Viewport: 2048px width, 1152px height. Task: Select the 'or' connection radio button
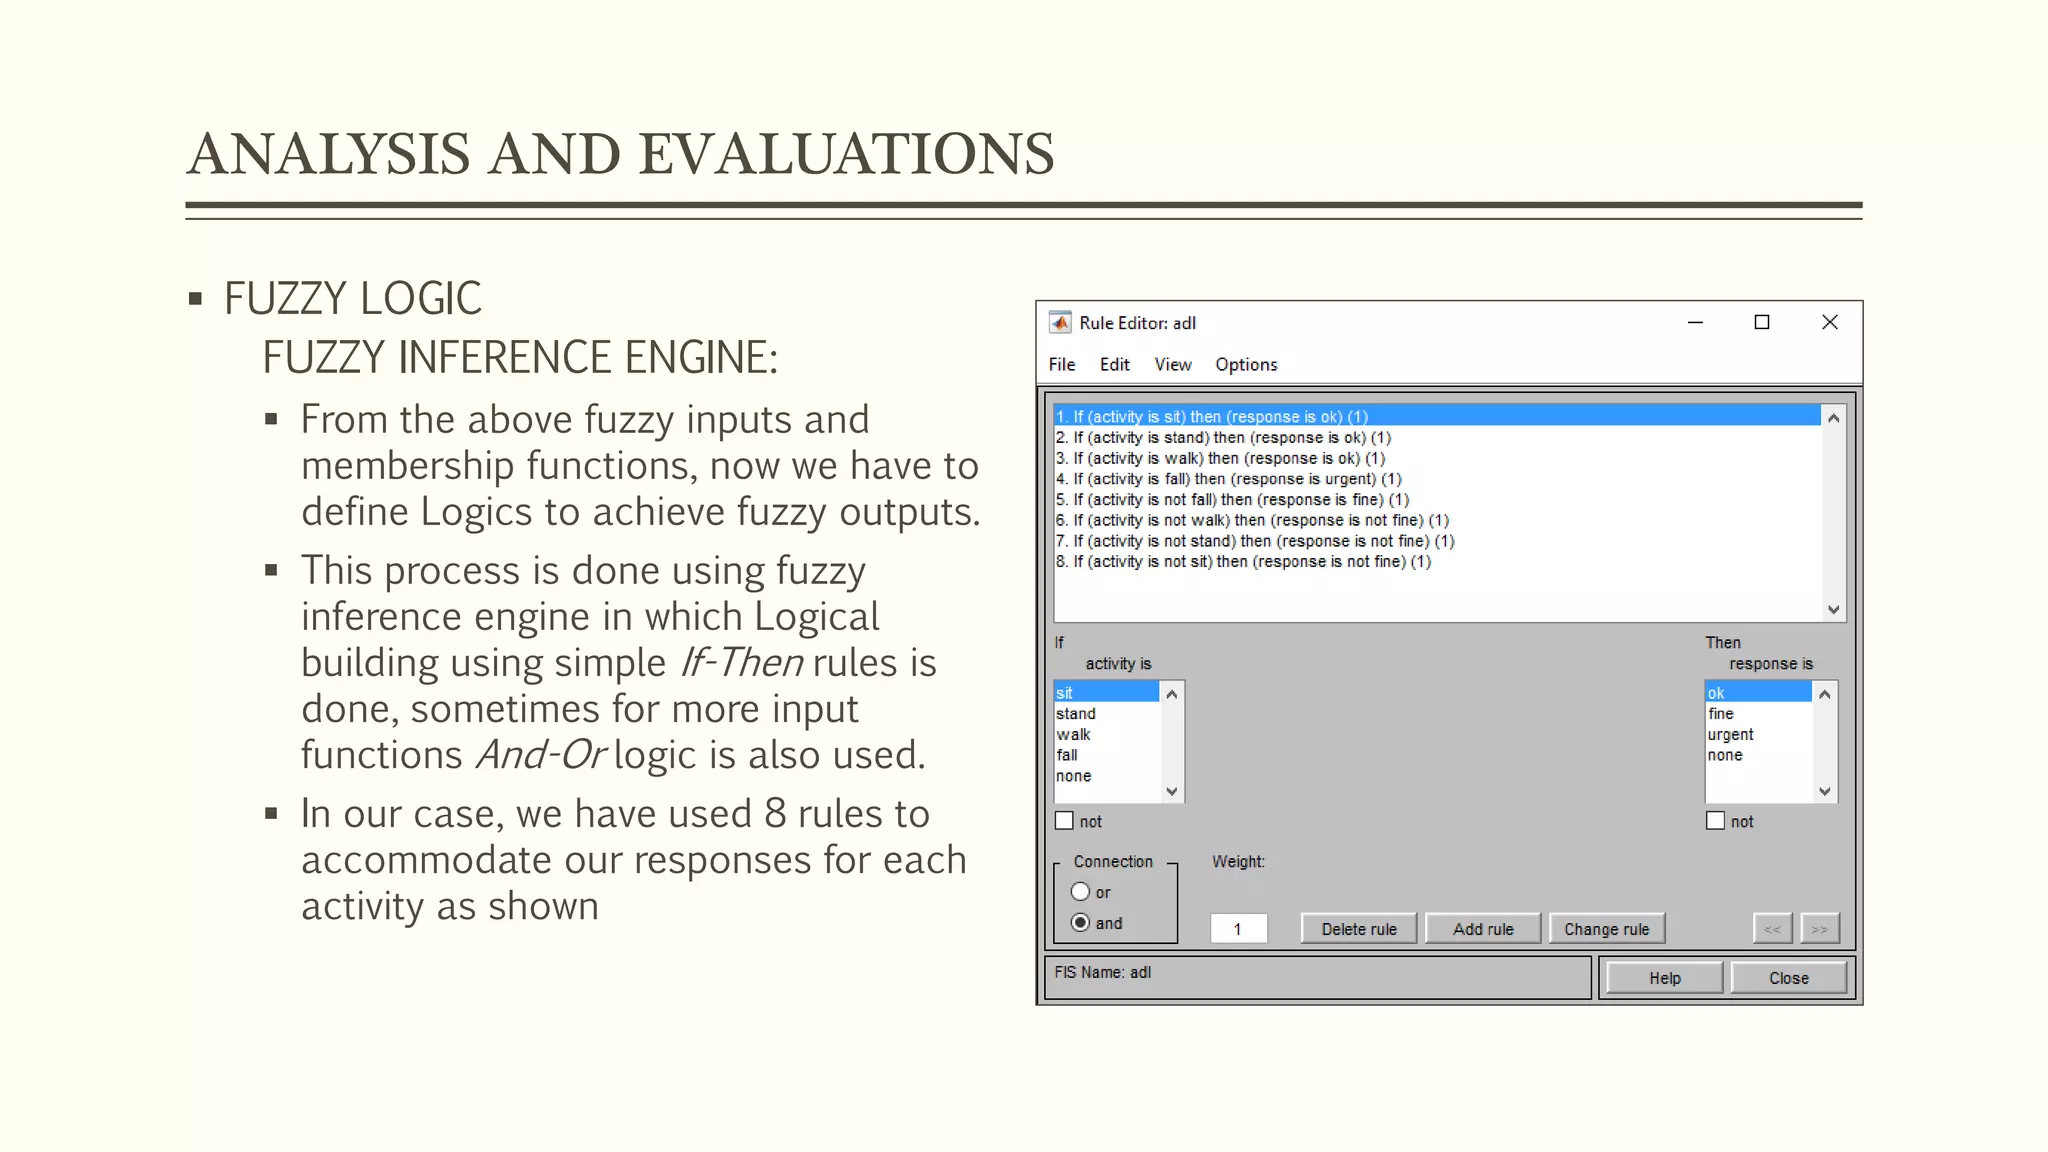(x=1080, y=892)
